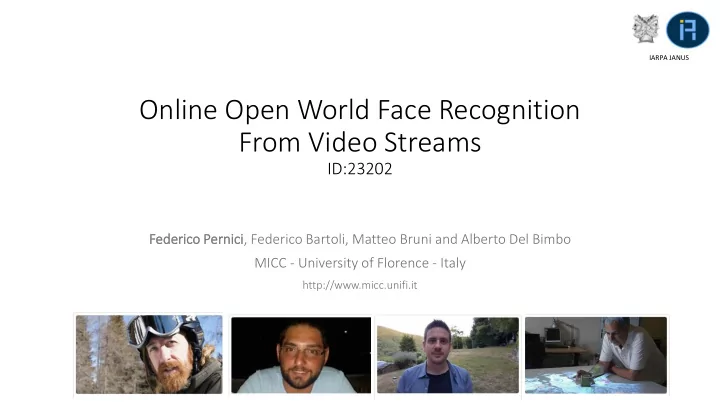Image resolution: width=720 pixels, height=405 pixels.
Task: Click the author name 'Matteo Bruni'
Action: coord(392,239)
